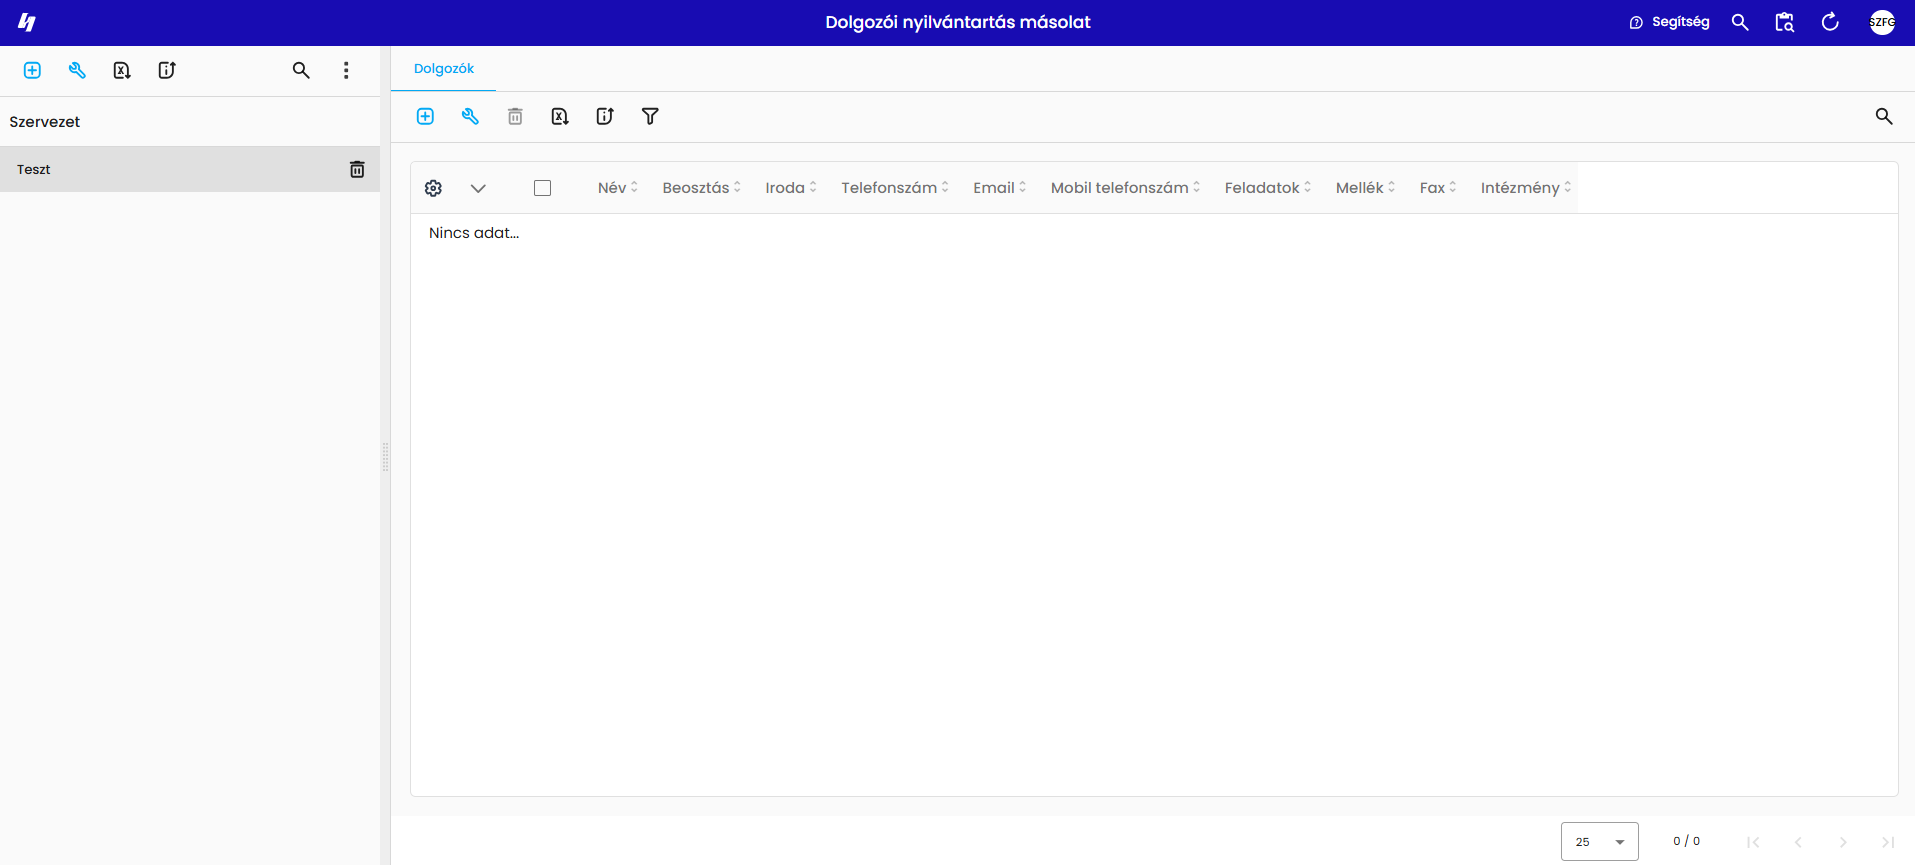The image size is (1915, 865).
Task: Sort table by Név column
Action: [617, 188]
